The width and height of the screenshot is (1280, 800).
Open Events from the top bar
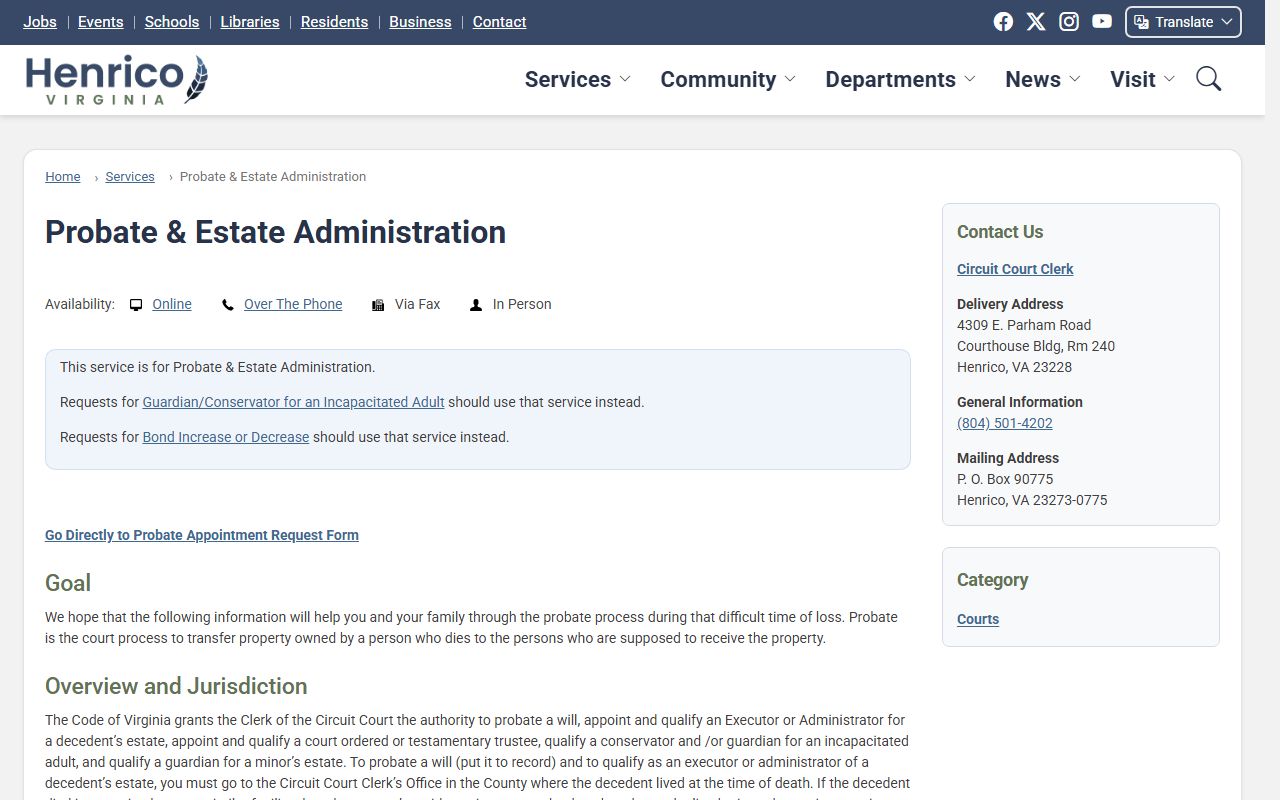(x=101, y=22)
